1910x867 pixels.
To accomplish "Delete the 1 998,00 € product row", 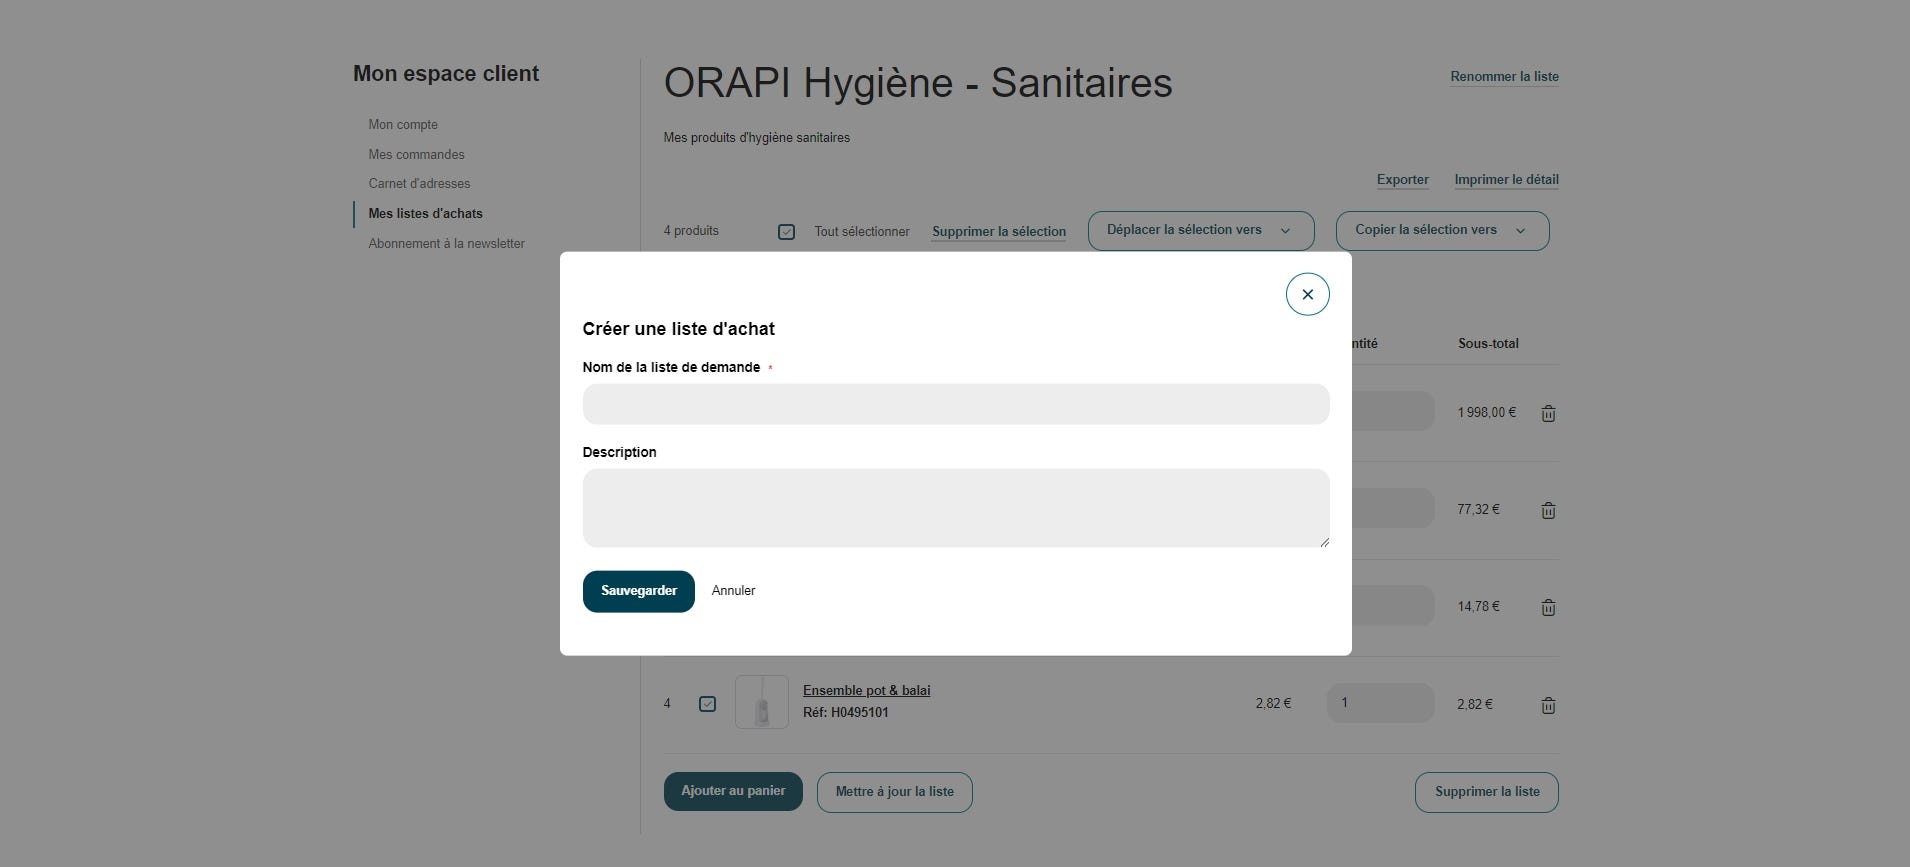I will (x=1548, y=413).
